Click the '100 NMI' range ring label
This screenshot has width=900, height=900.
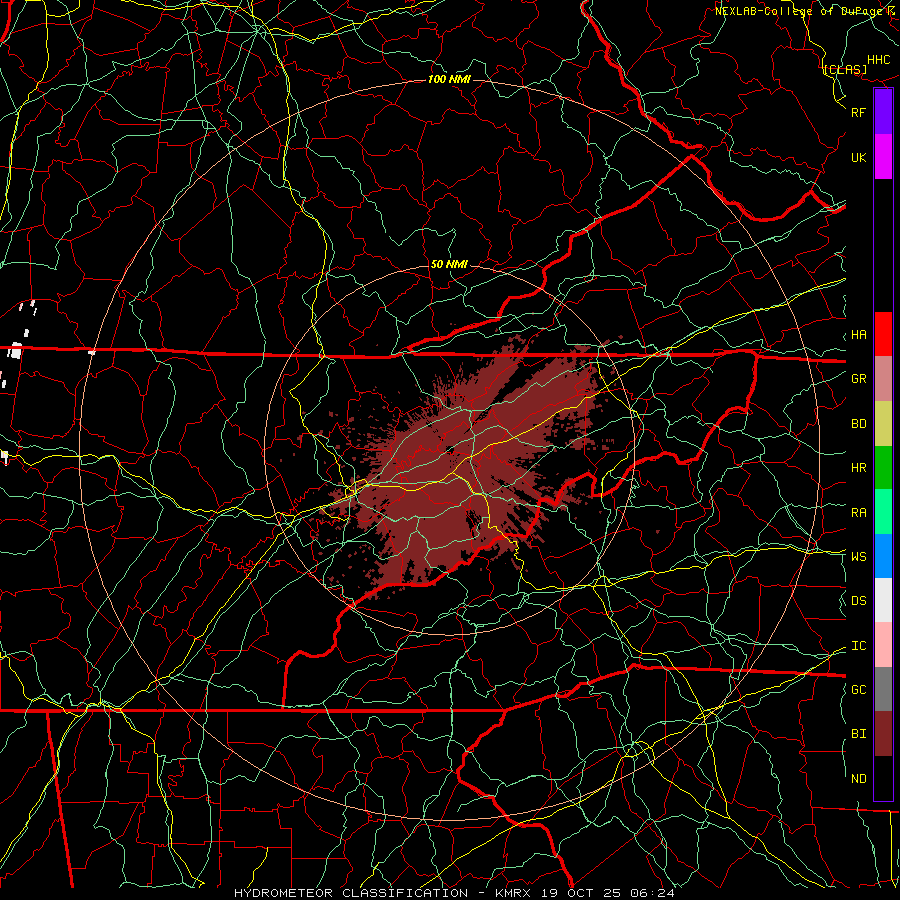pyautogui.click(x=449, y=79)
